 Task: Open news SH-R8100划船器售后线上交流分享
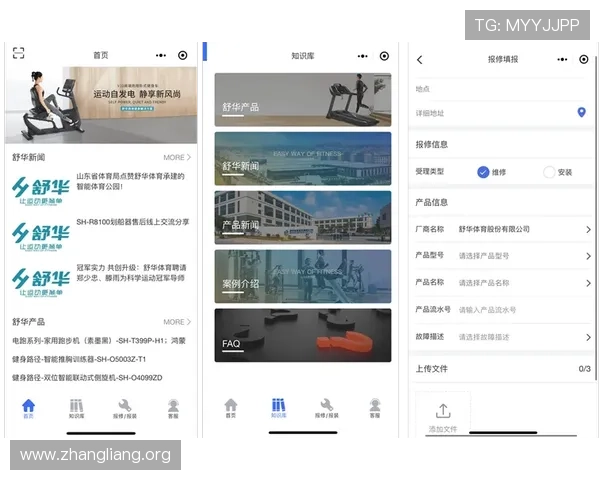coord(133,222)
